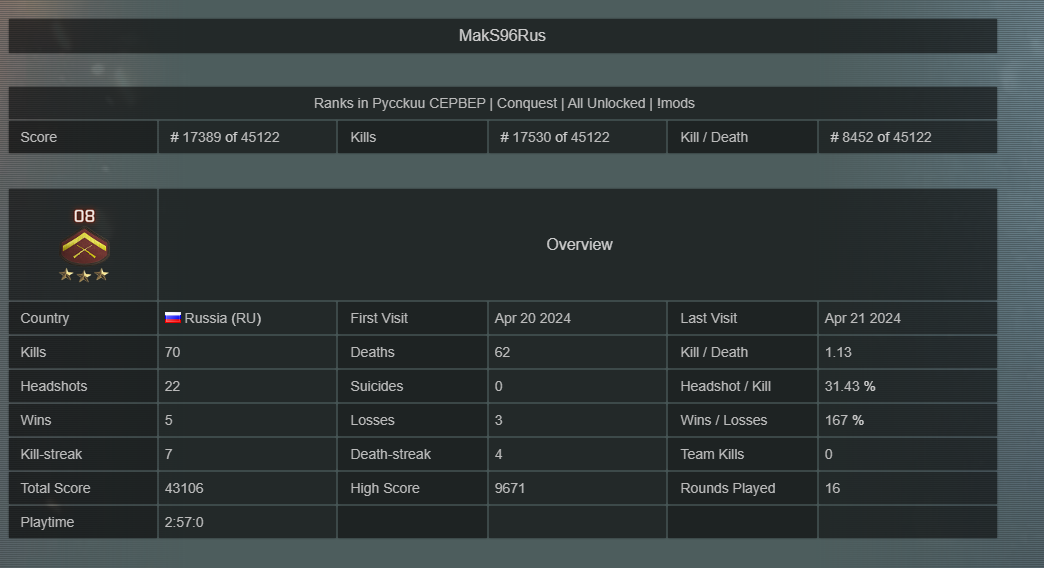Image resolution: width=1044 pixels, height=568 pixels.
Task: Select the Russia (RU) country text
Action: (x=222, y=318)
